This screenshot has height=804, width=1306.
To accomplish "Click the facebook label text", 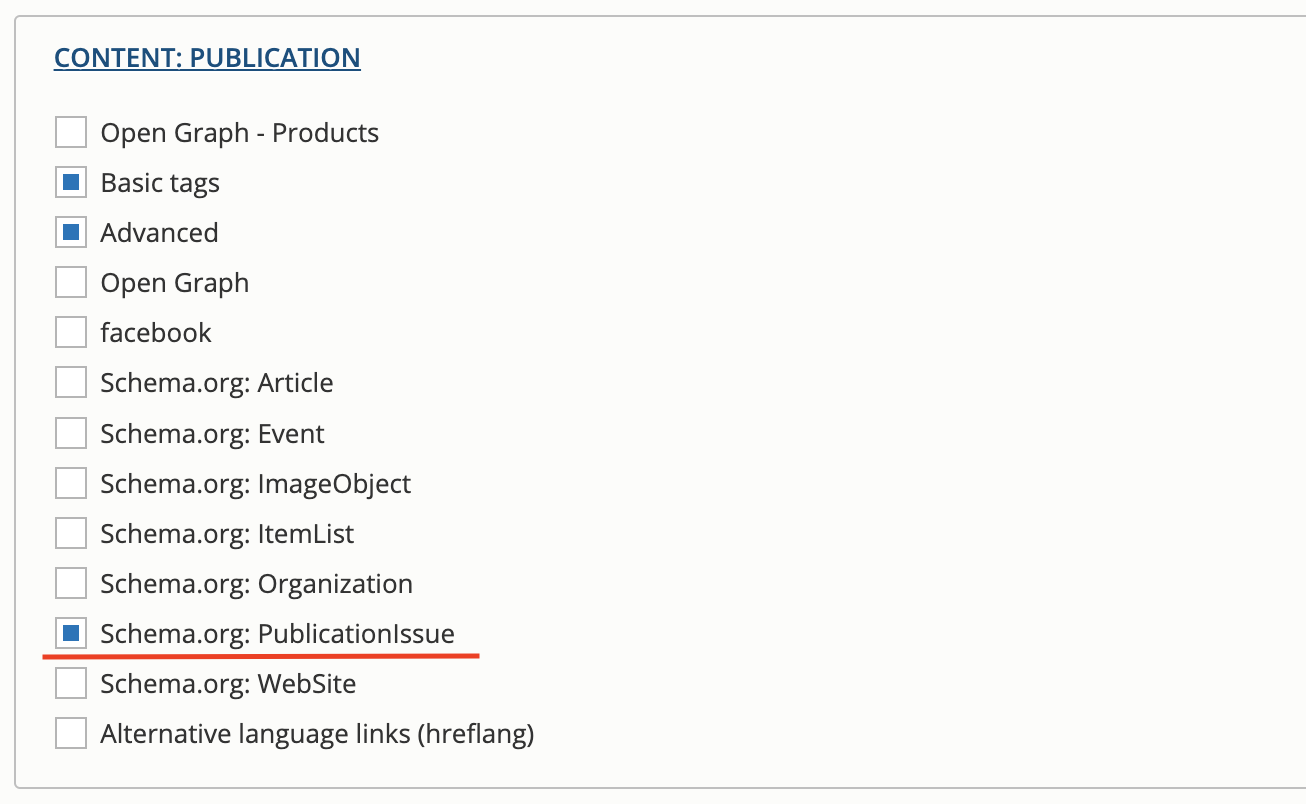I will tap(155, 332).
